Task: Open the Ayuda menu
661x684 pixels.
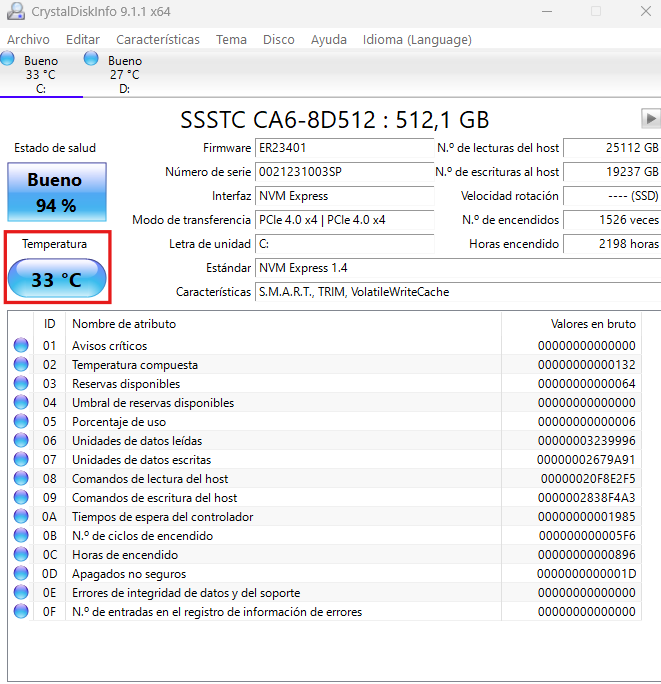Action: coord(329,40)
